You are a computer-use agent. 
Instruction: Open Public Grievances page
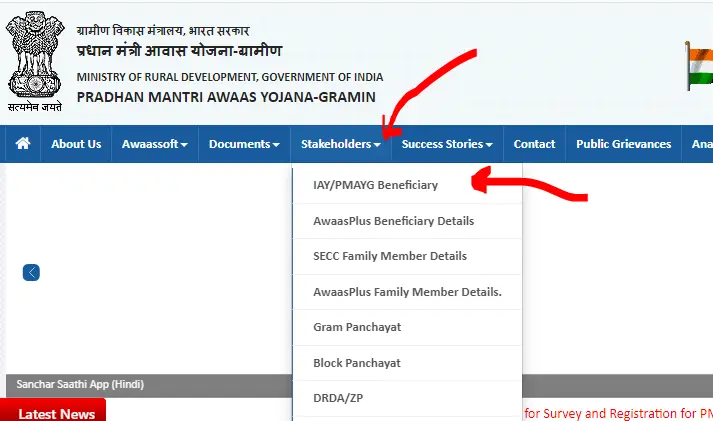[623, 144]
